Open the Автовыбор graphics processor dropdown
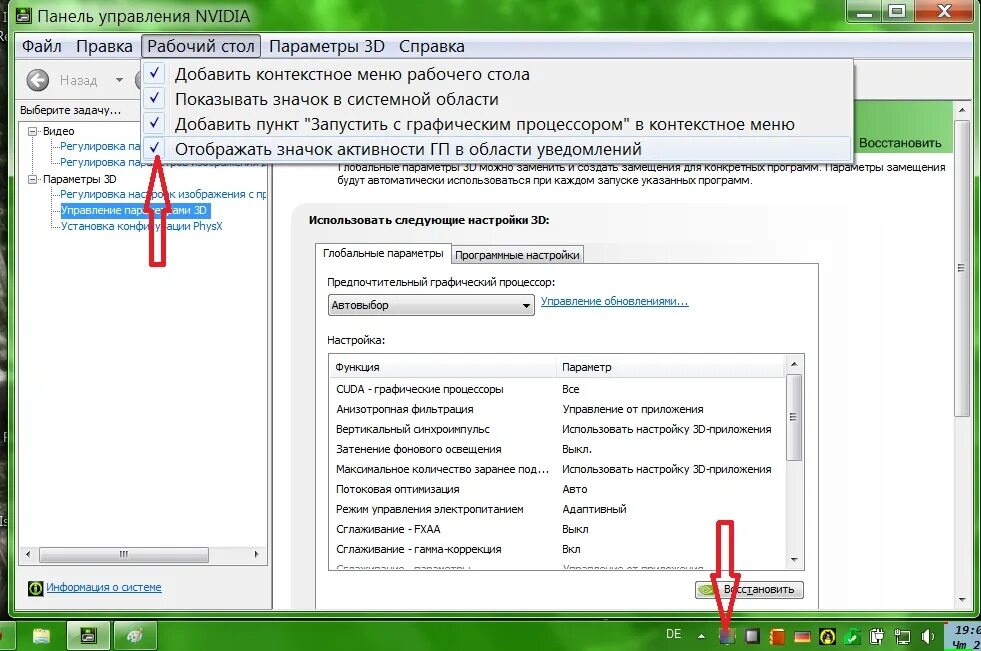The image size is (981, 651). pyautogui.click(x=431, y=305)
